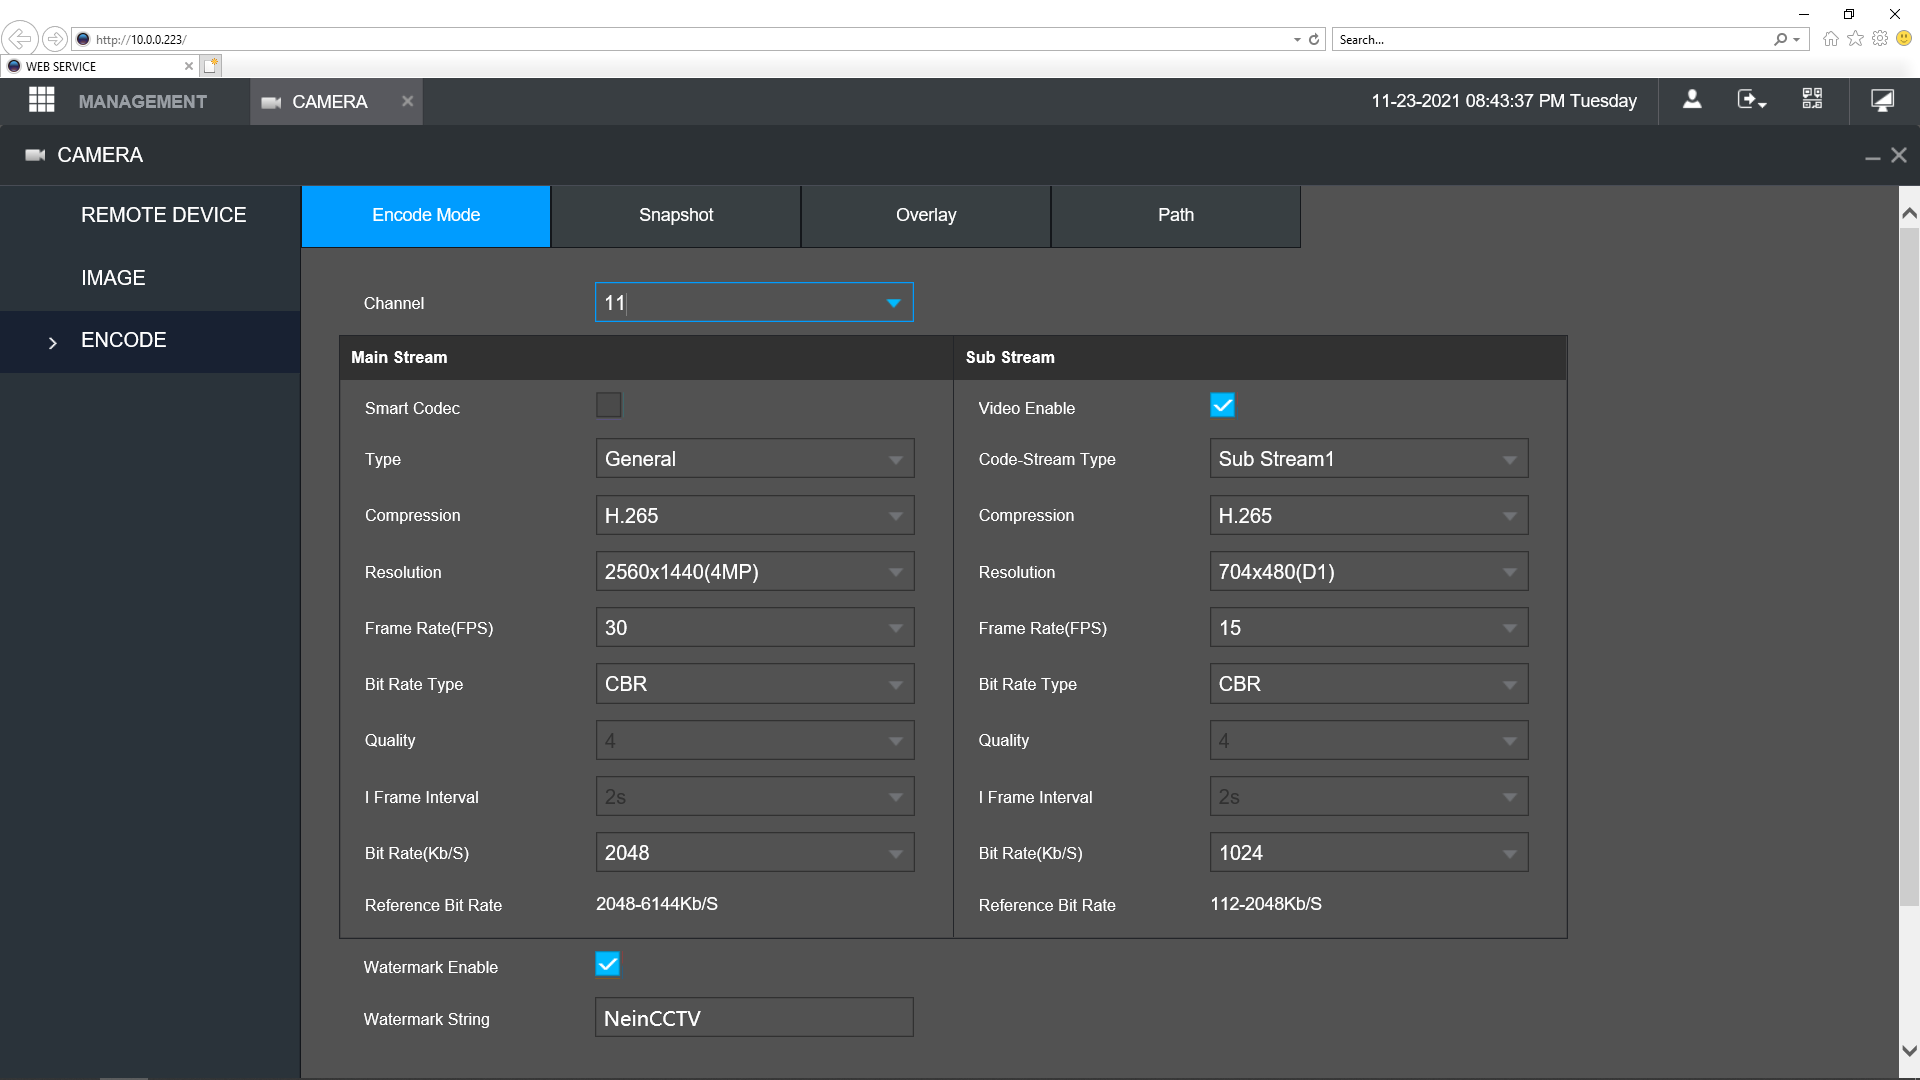Select the MANAGEMENT tab

142,102
